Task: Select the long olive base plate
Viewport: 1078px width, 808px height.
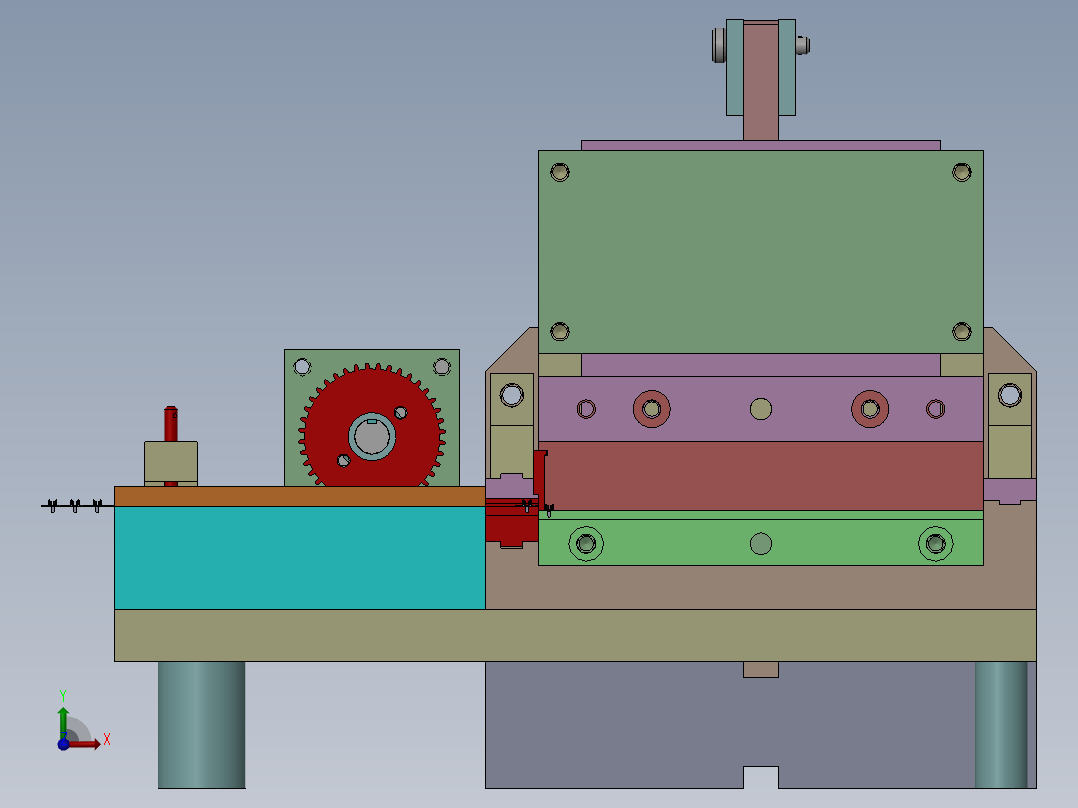Action: (x=575, y=635)
